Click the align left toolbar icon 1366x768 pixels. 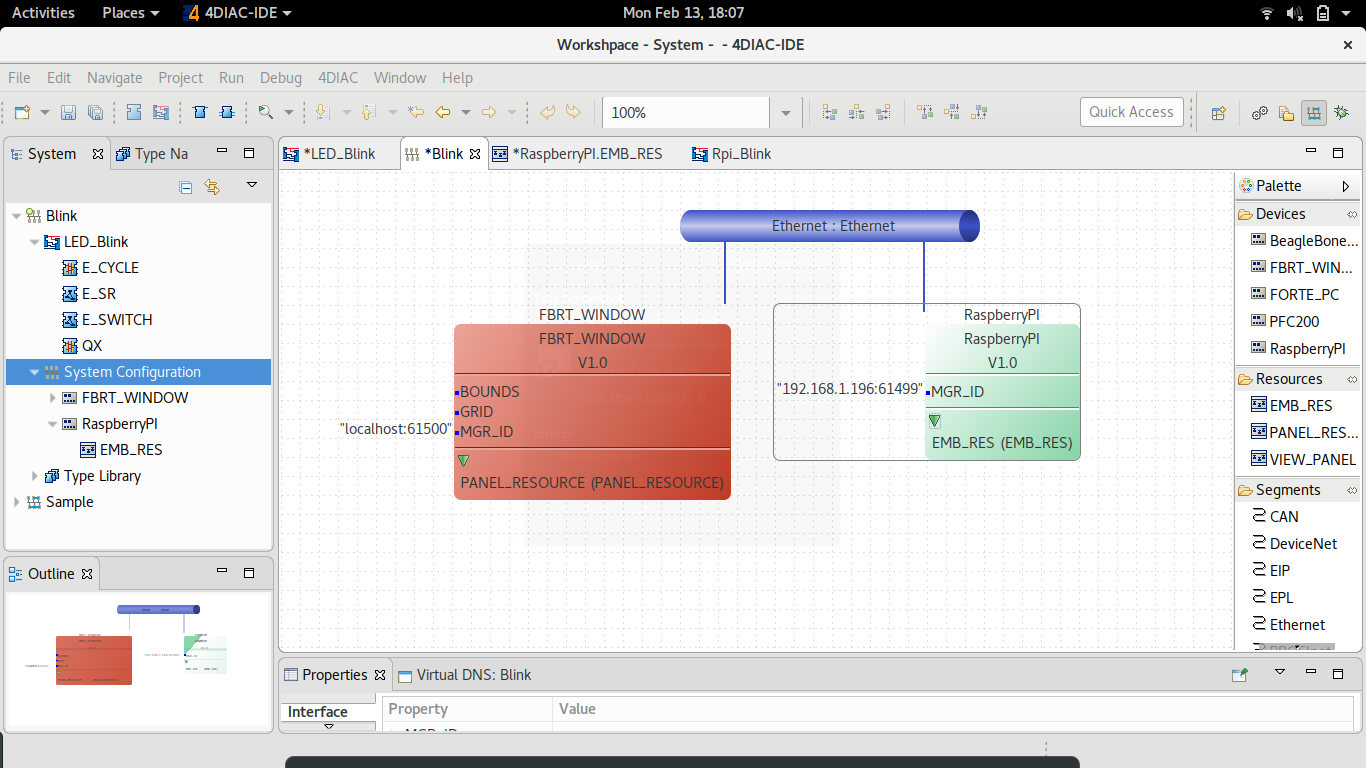(829, 113)
